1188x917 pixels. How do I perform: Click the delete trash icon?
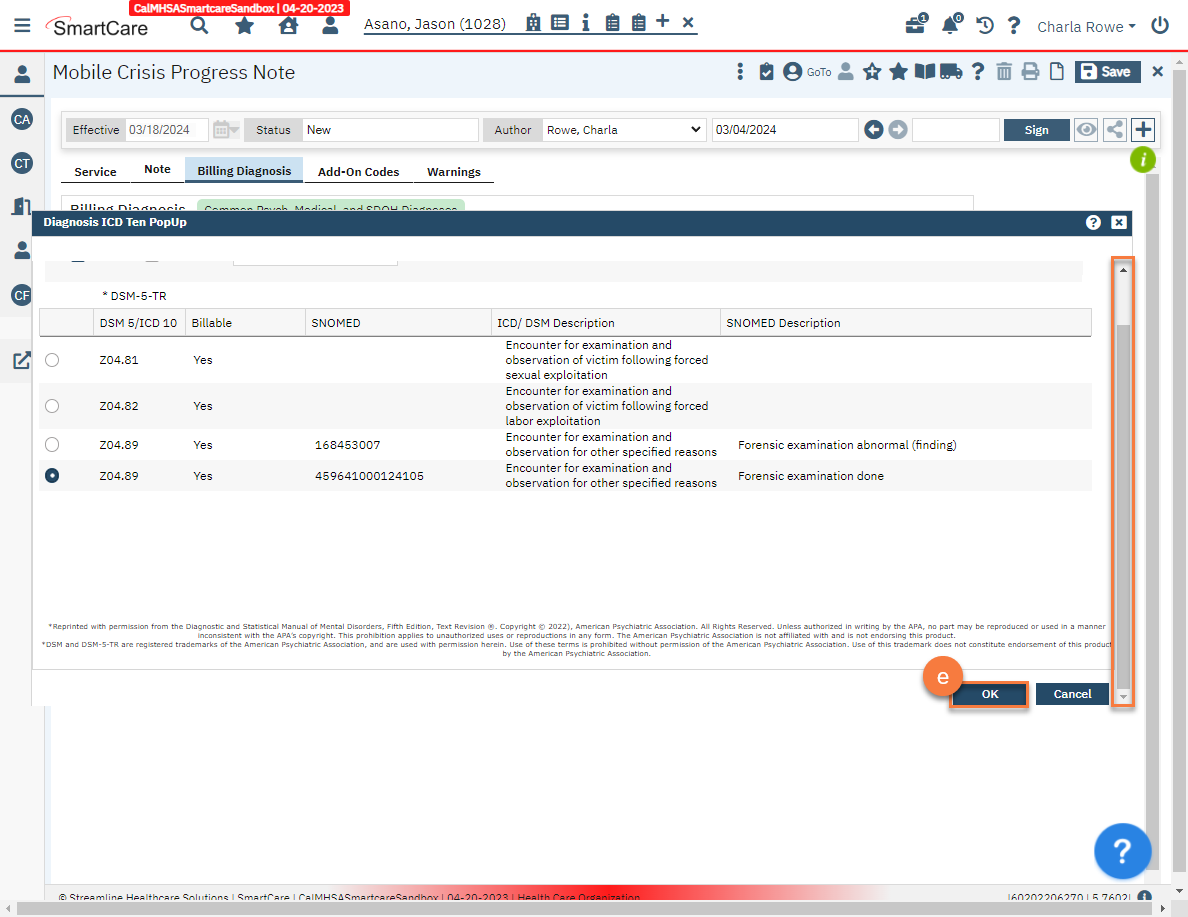pyautogui.click(x=1004, y=72)
